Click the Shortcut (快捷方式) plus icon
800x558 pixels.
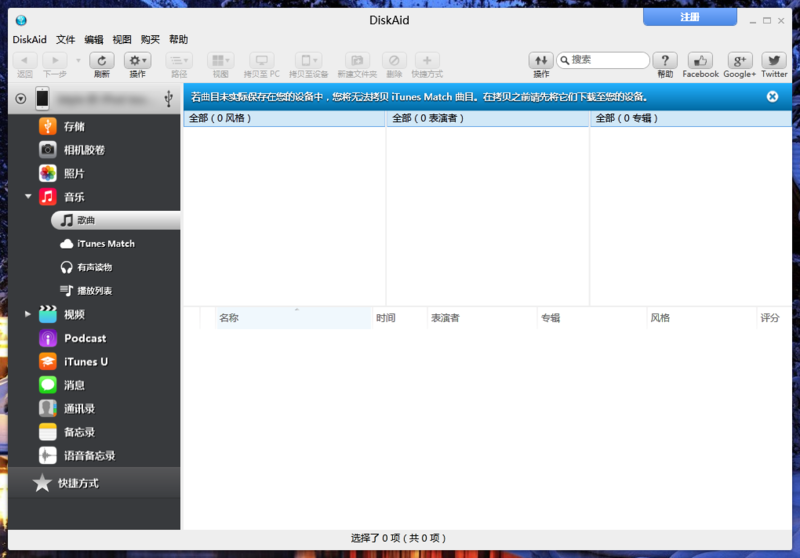427,60
